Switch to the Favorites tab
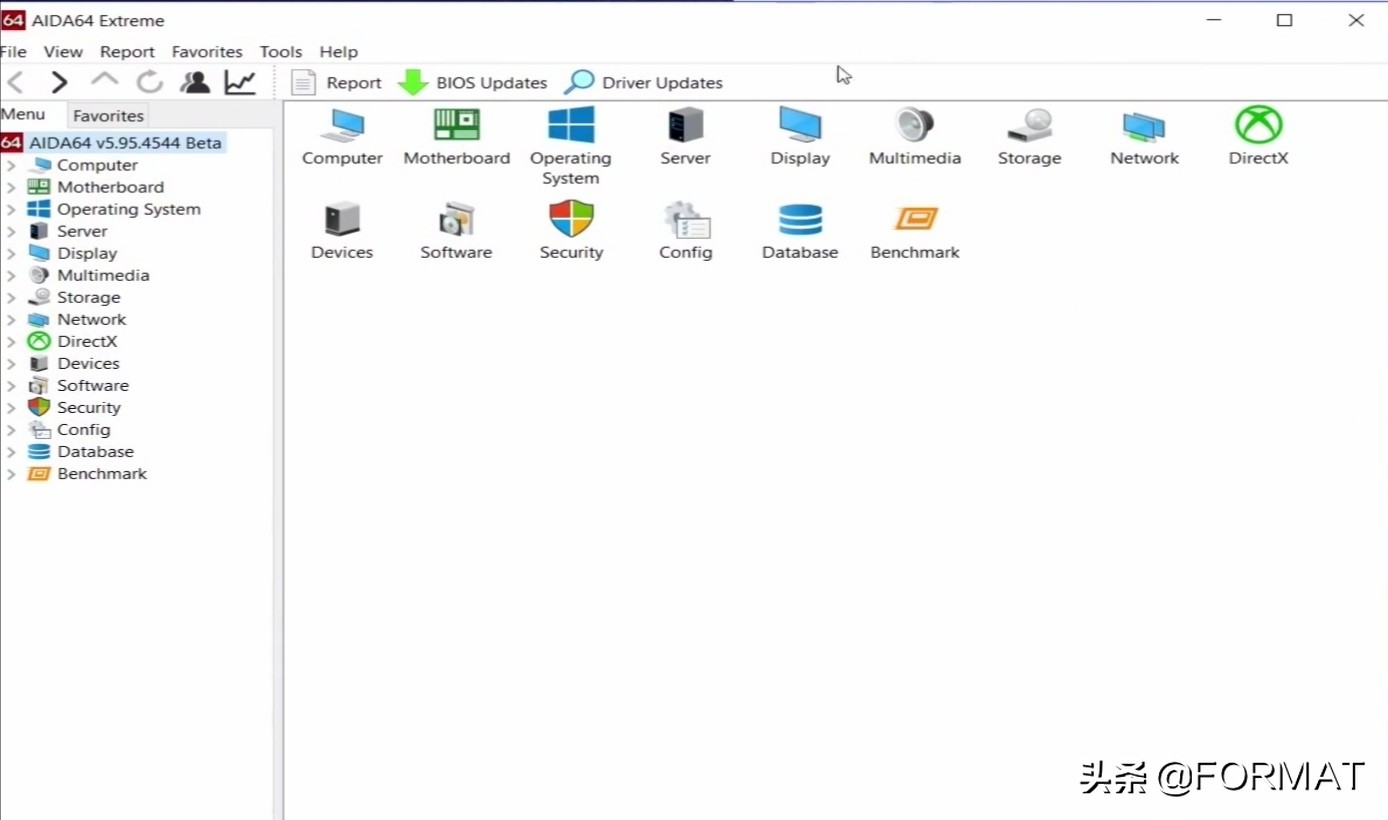The image size is (1388, 820). (108, 115)
